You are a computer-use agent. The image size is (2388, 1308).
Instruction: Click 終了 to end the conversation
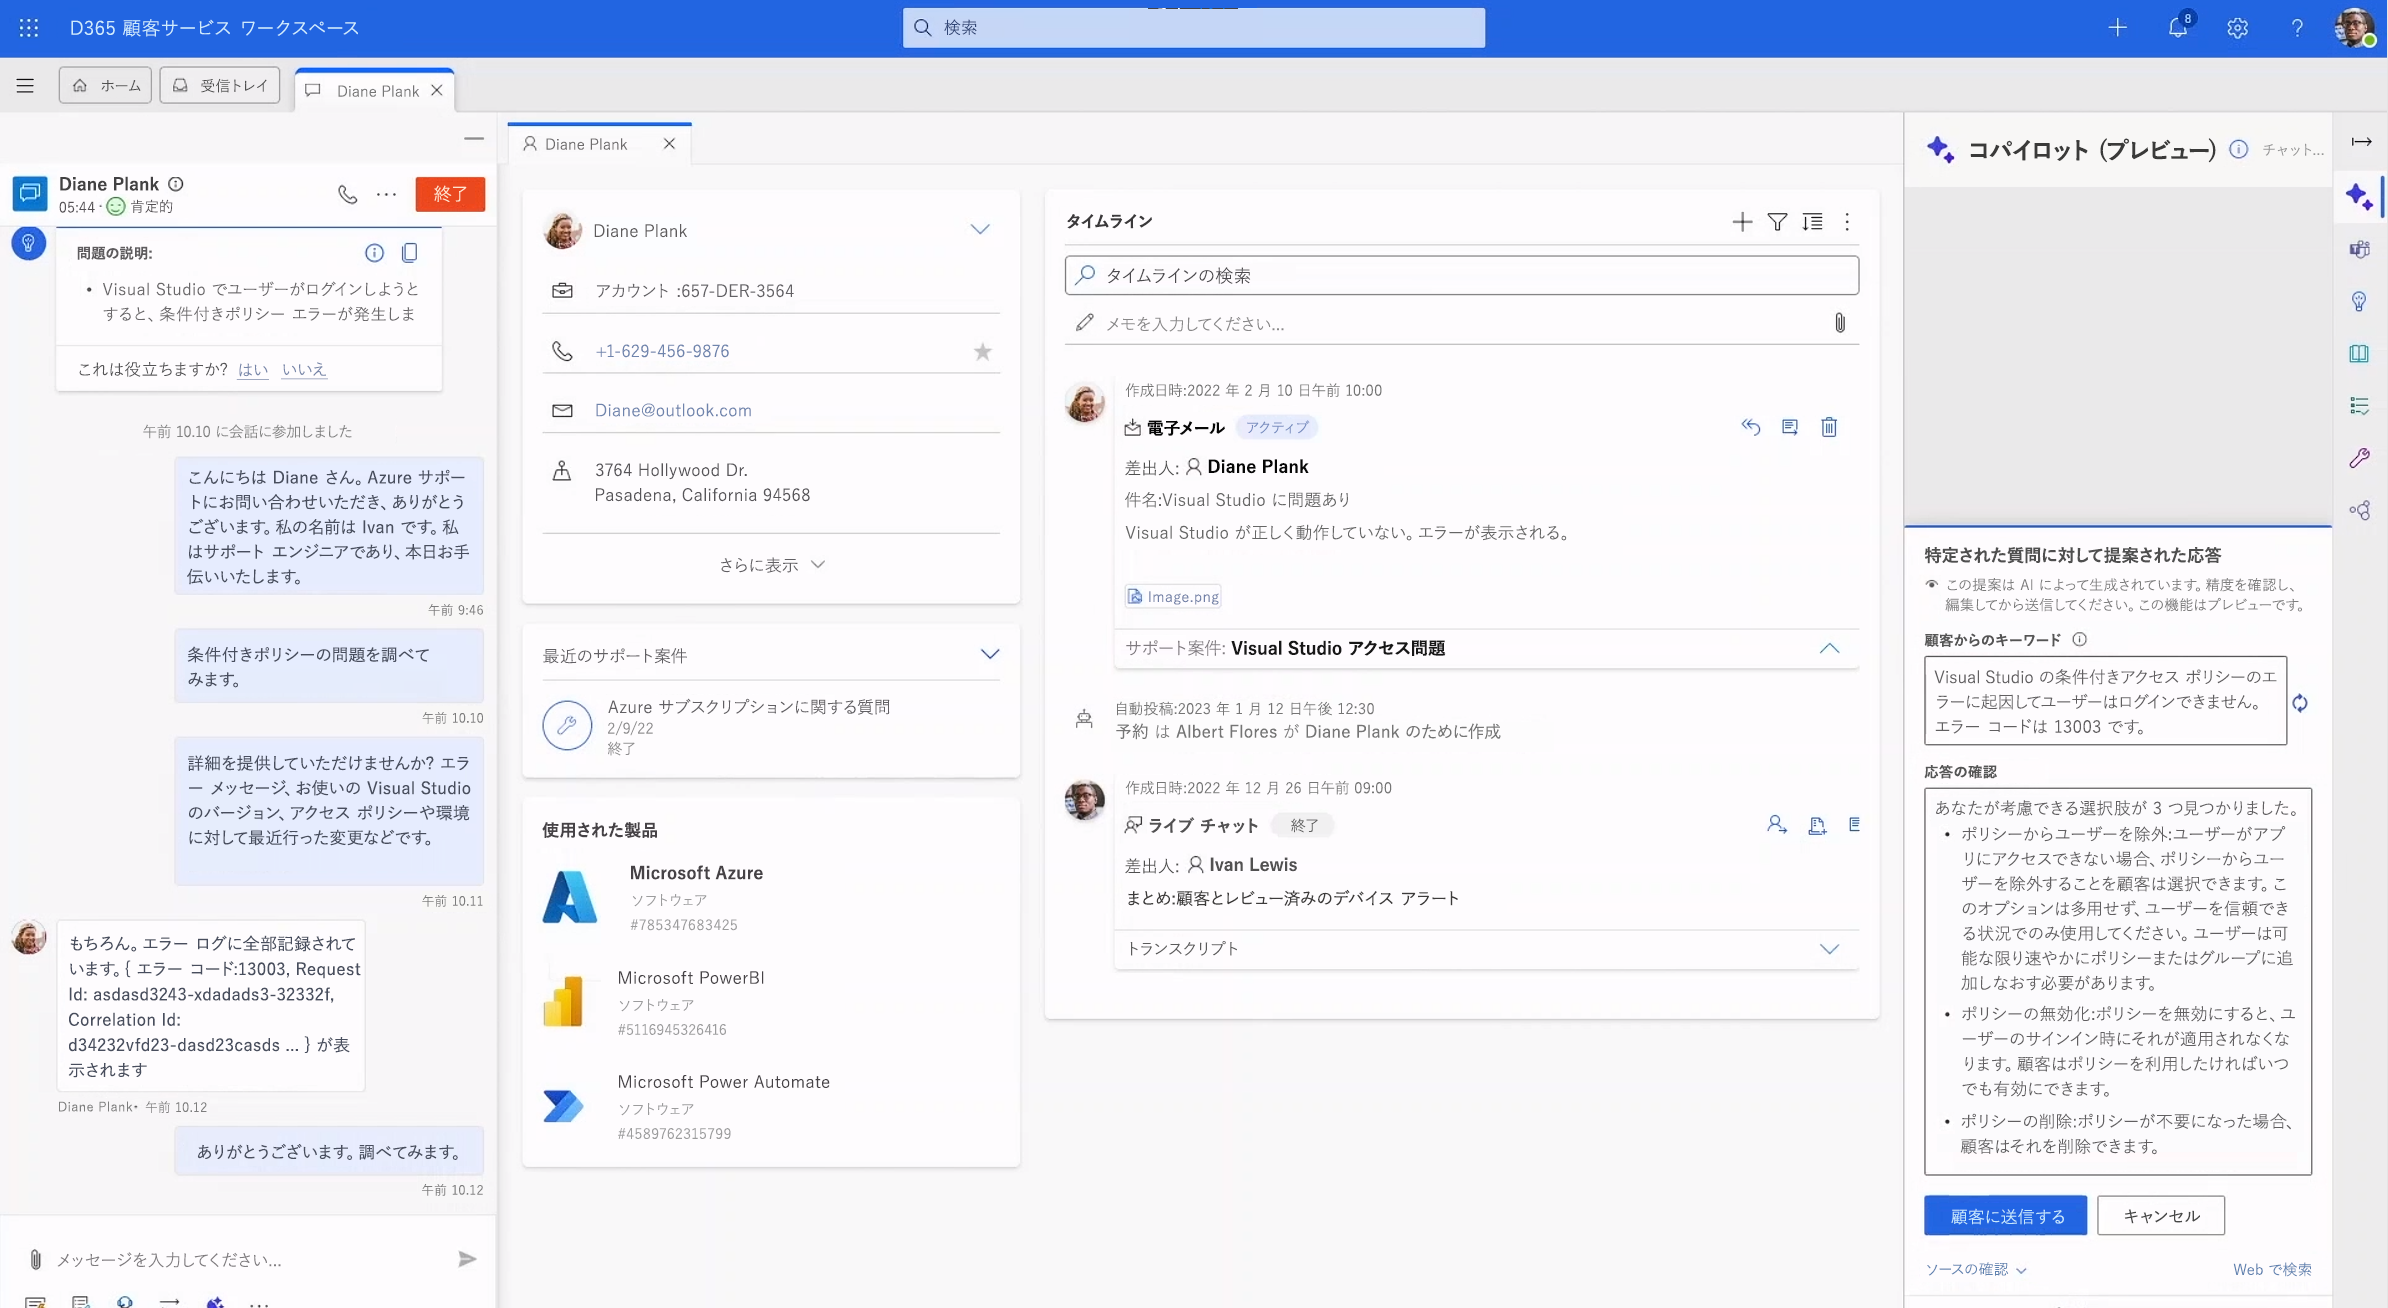point(450,194)
